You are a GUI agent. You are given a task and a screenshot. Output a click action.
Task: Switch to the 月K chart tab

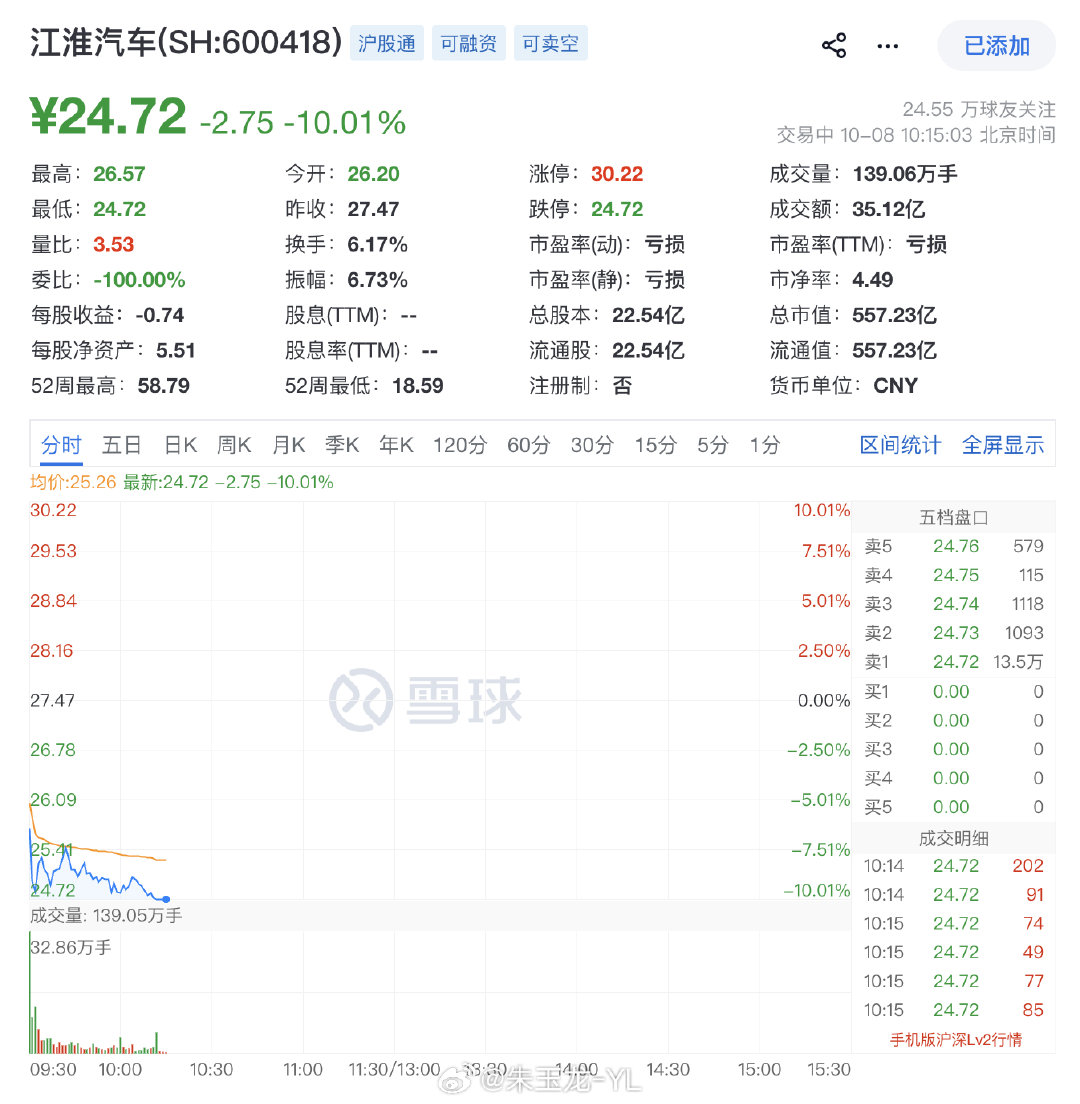coord(289,444)
